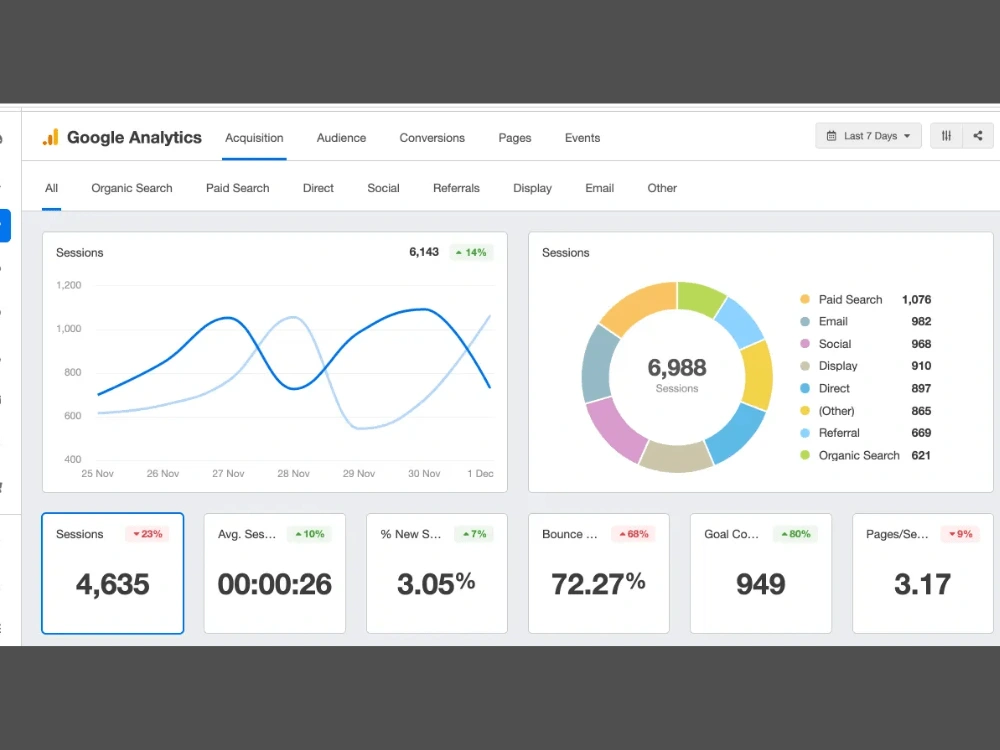Click the 6,143 sessions total value
Viewport: 1000px width, 750px height.
tap(424, 252)
